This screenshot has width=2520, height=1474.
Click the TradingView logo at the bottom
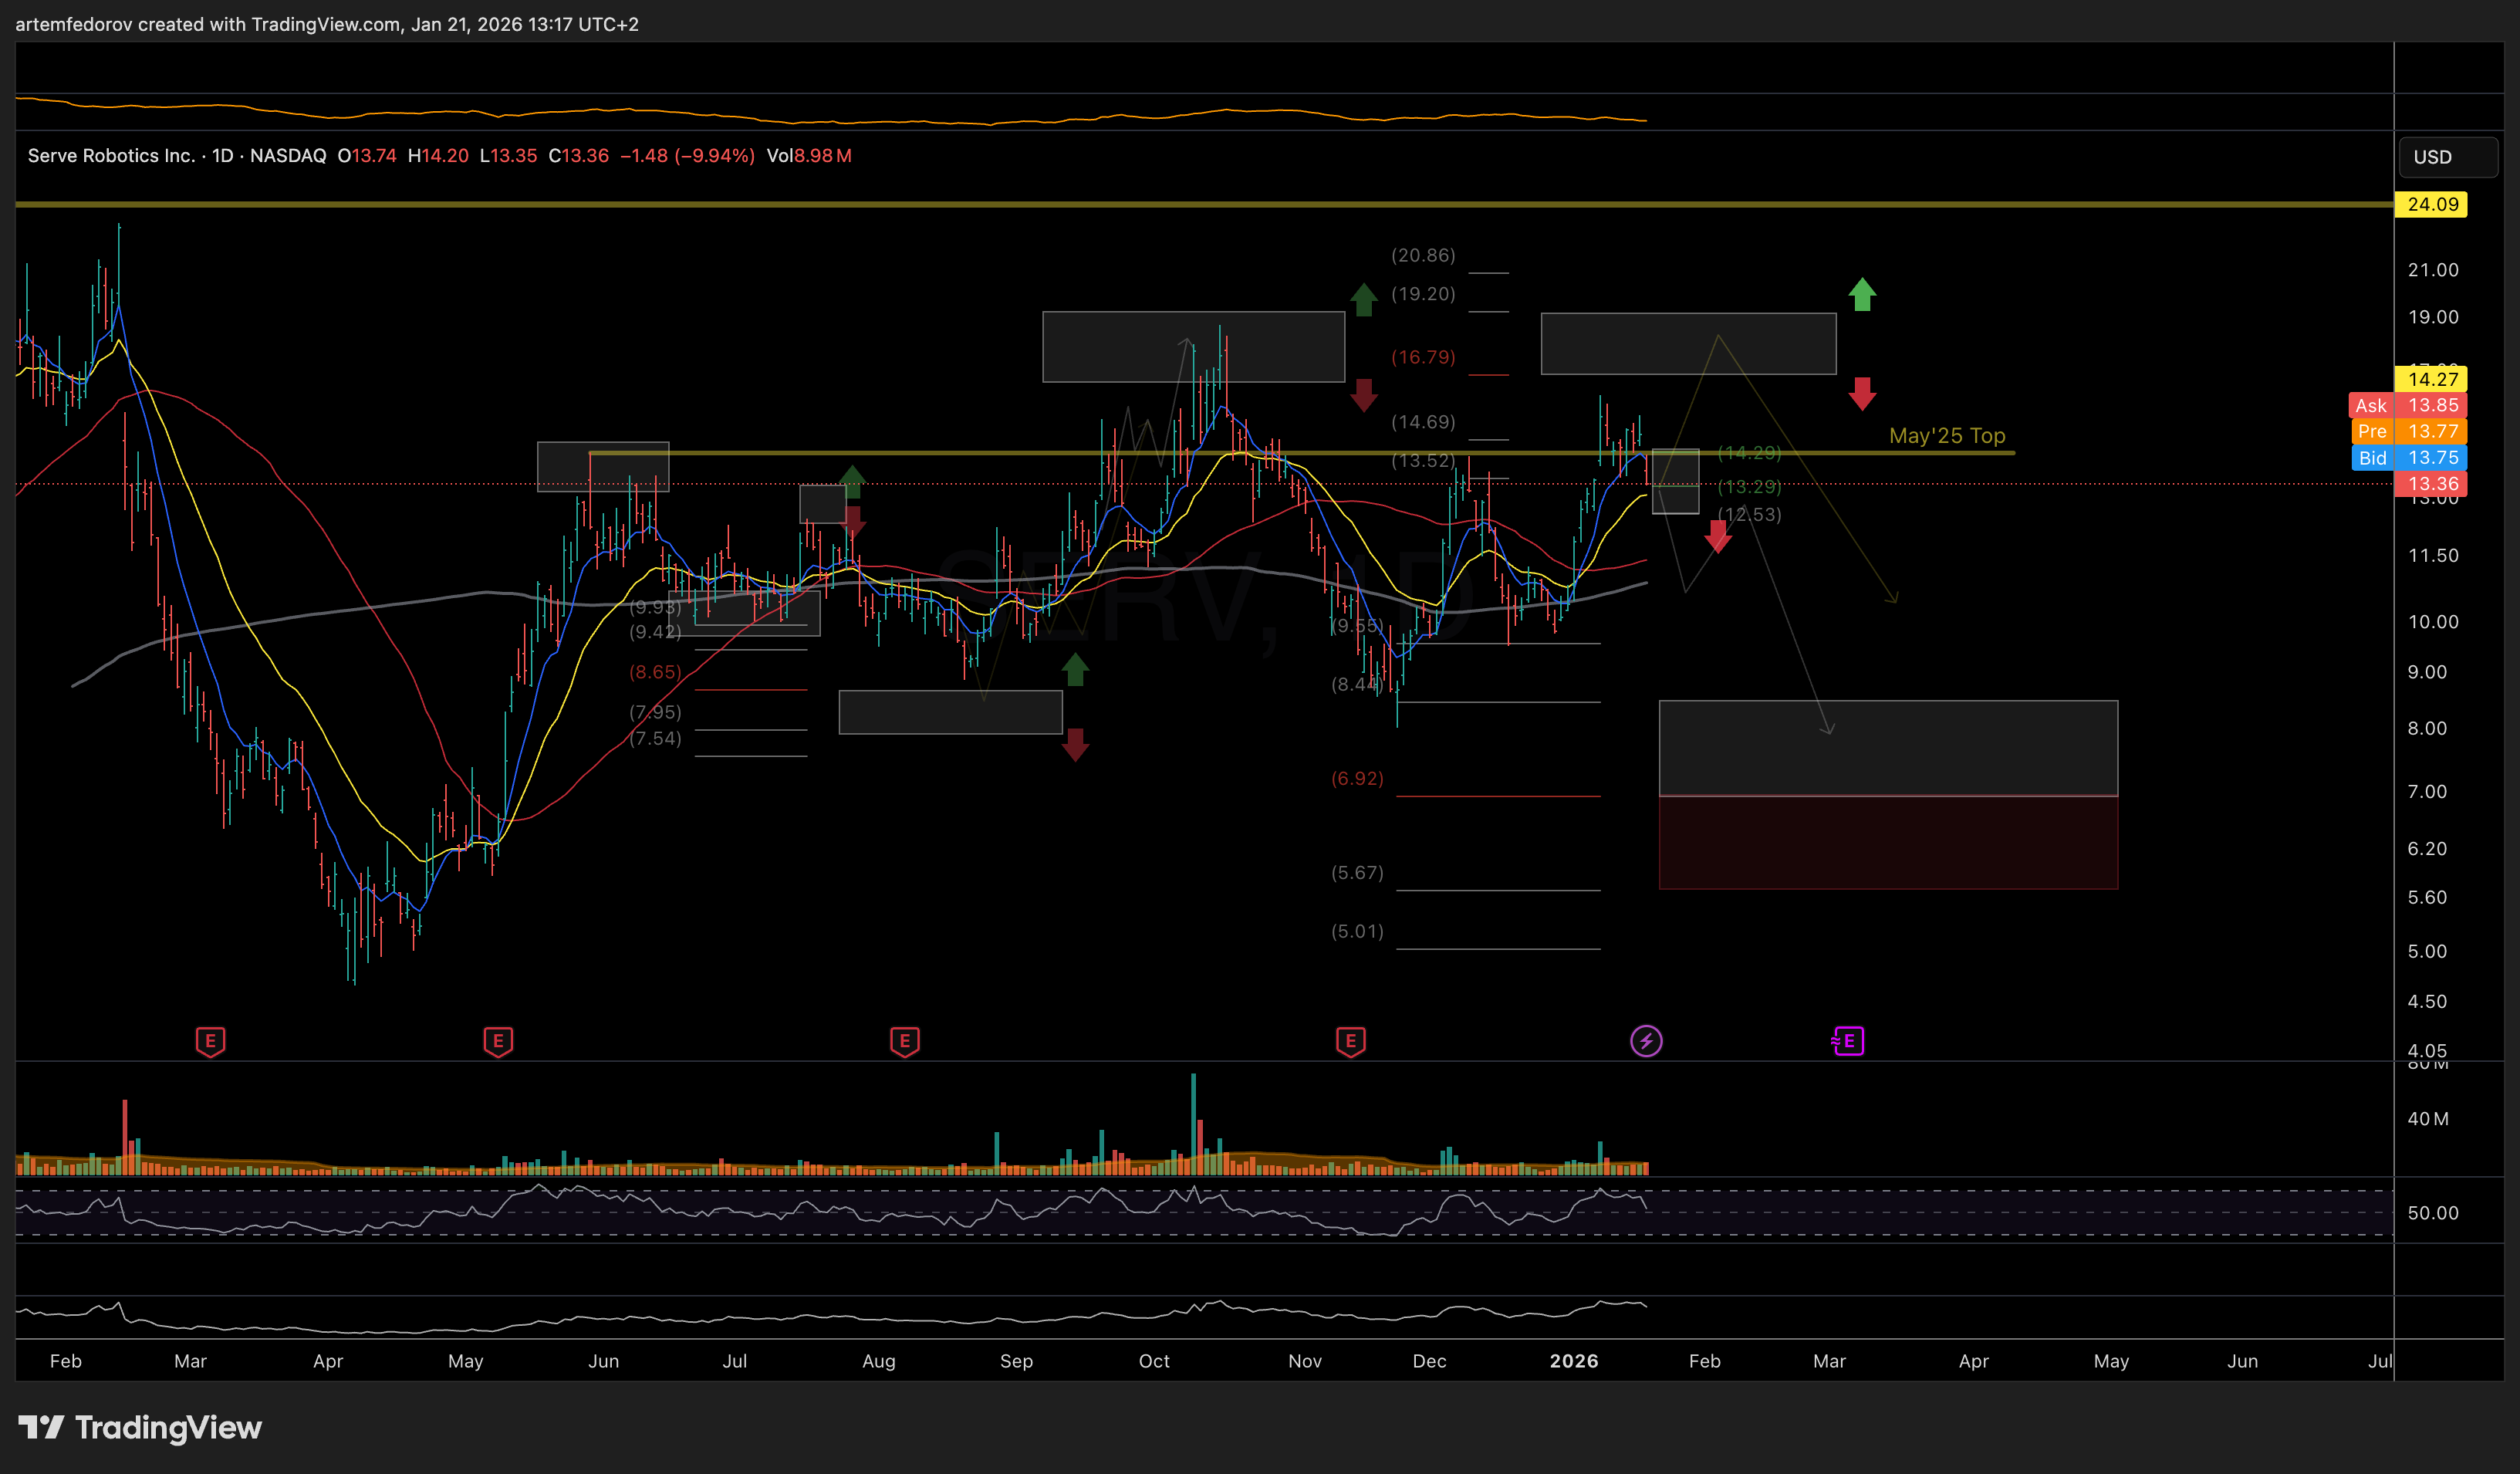(x=140, y=1427)
